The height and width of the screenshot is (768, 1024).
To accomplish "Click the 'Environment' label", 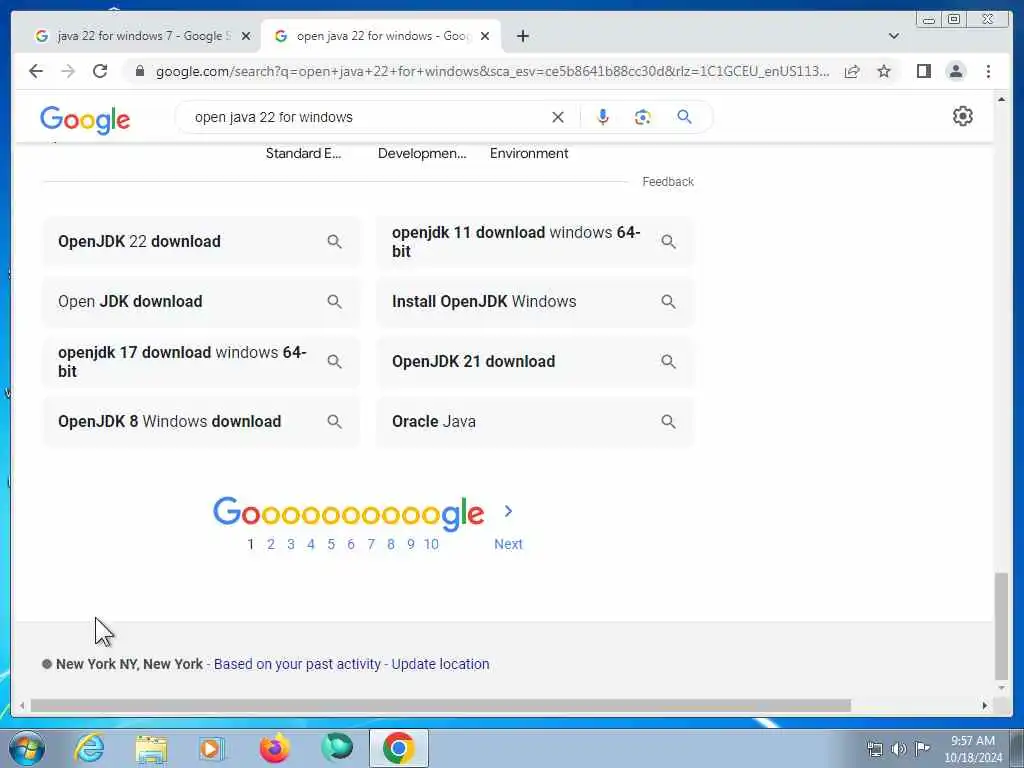I will coord(529,153).
